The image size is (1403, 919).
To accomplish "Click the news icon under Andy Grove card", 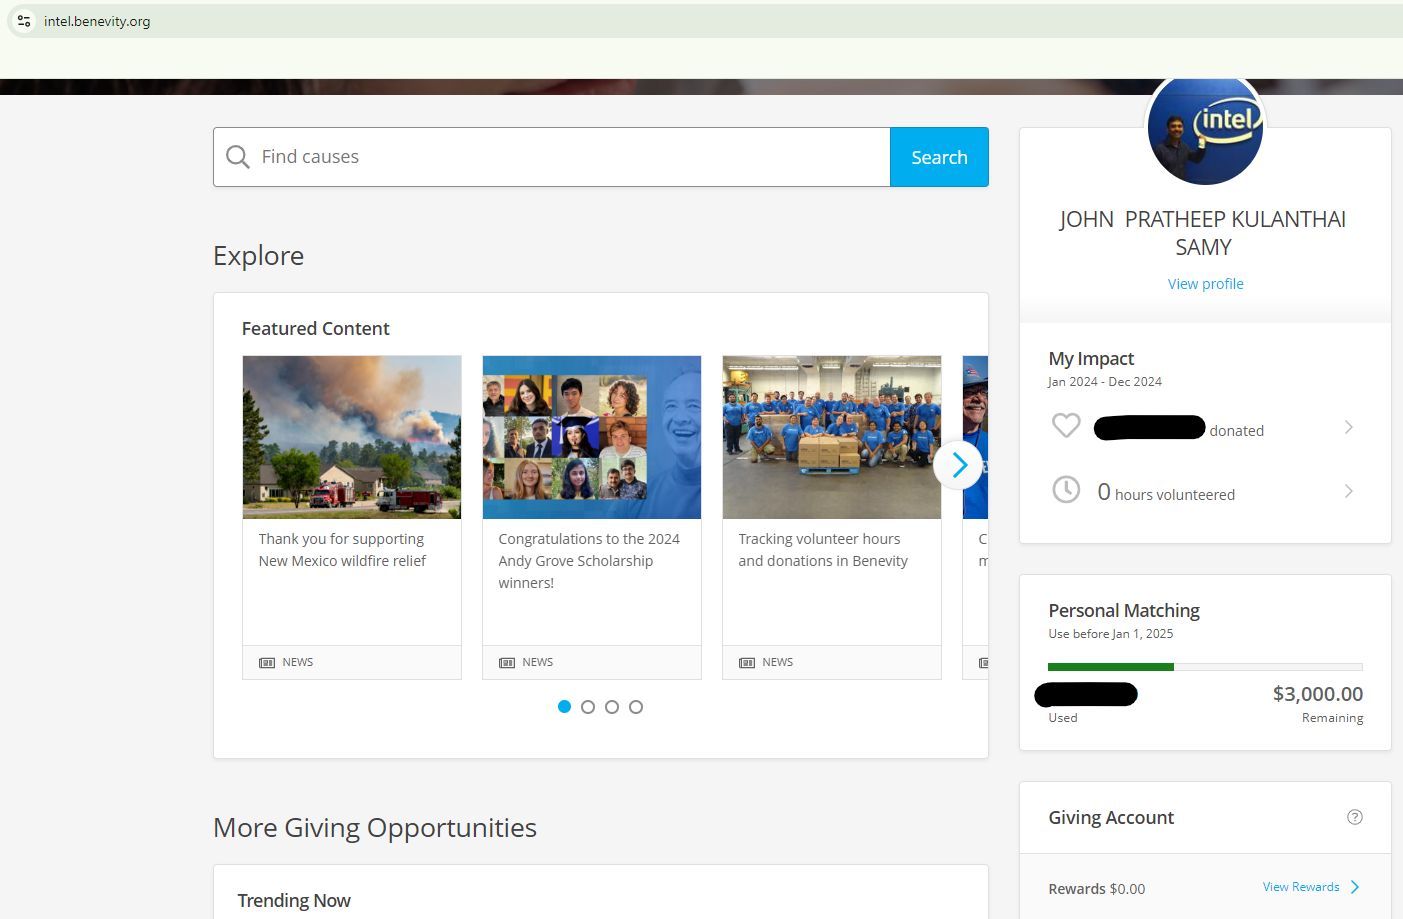I will point(507,663).
